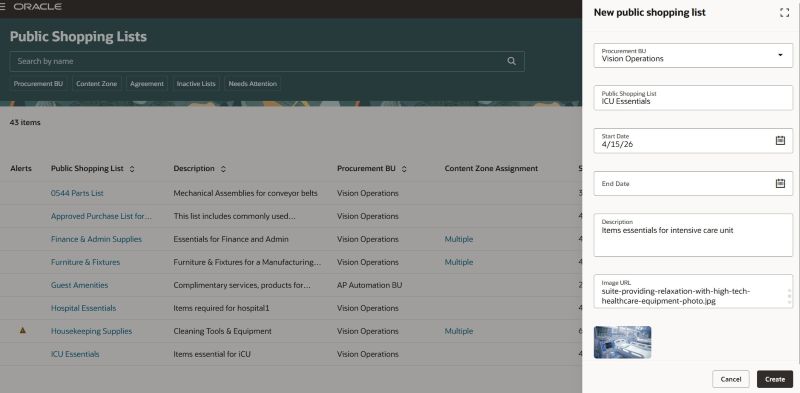This screenshot has height=393, width=800.
Task: Click the search magnifier icon
Action: coord(511,61)
